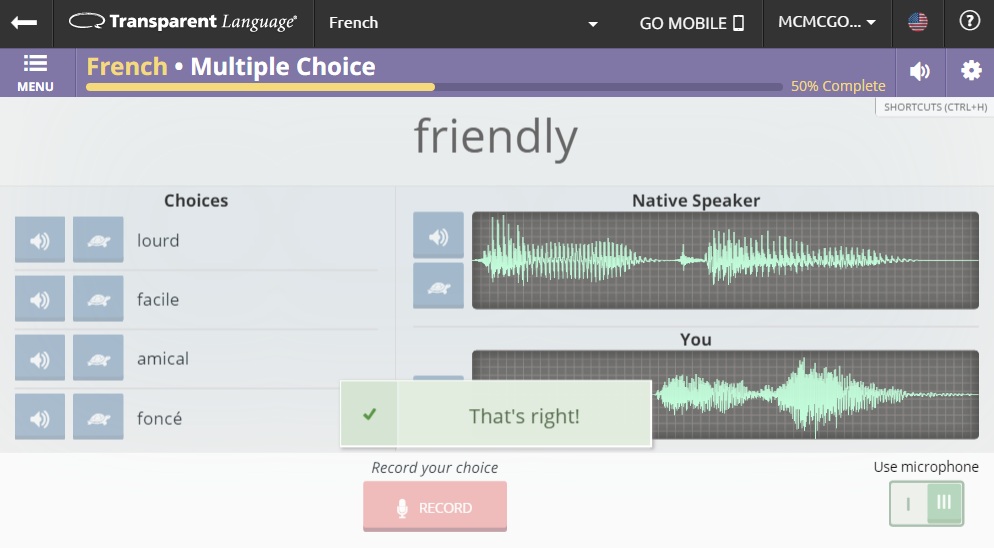Play audio for the word amical

click(x=40, y=359)
